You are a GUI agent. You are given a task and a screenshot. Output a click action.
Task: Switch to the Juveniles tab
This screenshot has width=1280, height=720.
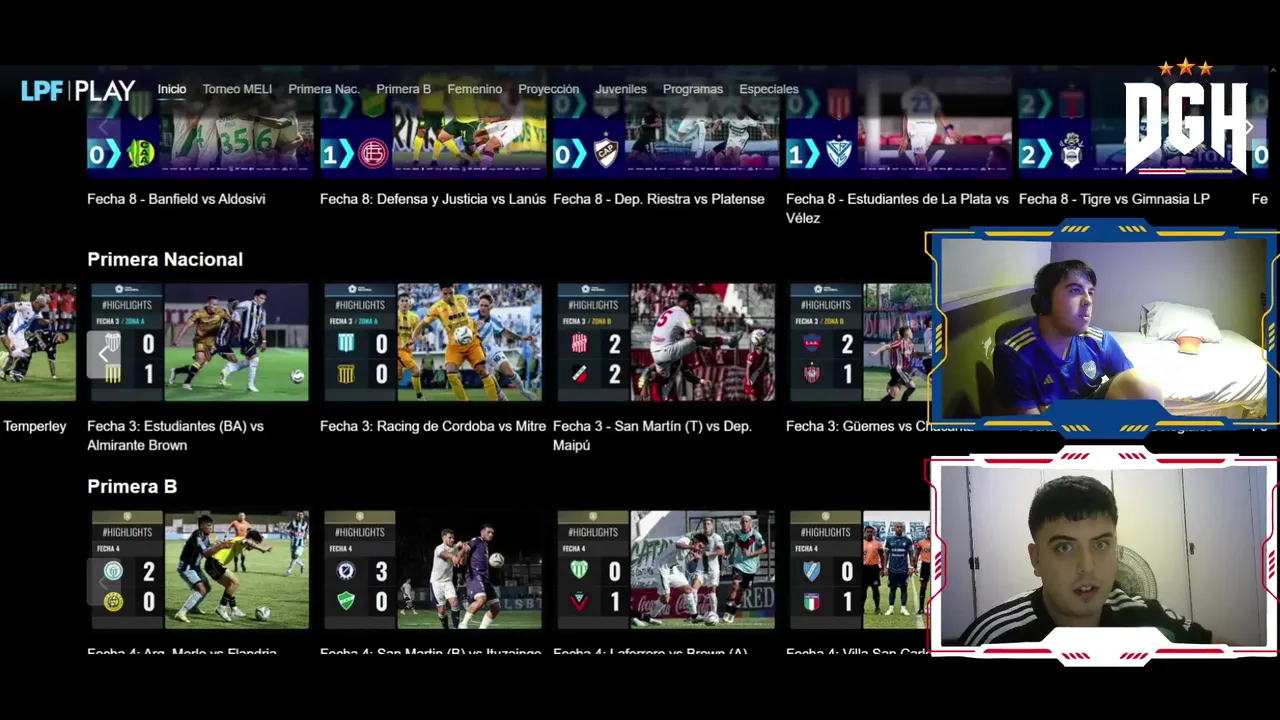pos(621,89)
